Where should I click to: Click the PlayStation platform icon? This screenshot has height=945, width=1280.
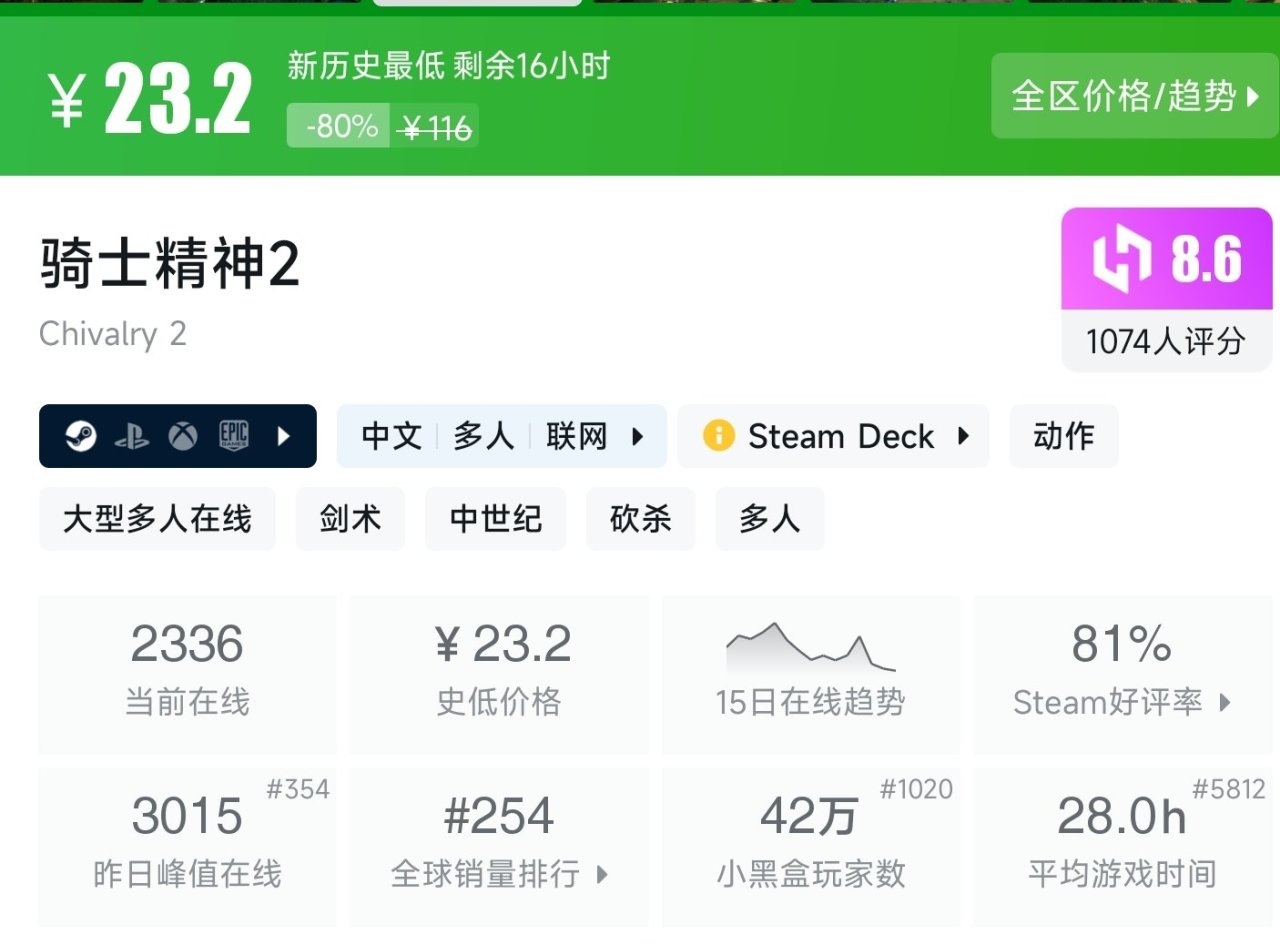click(131, 436)
